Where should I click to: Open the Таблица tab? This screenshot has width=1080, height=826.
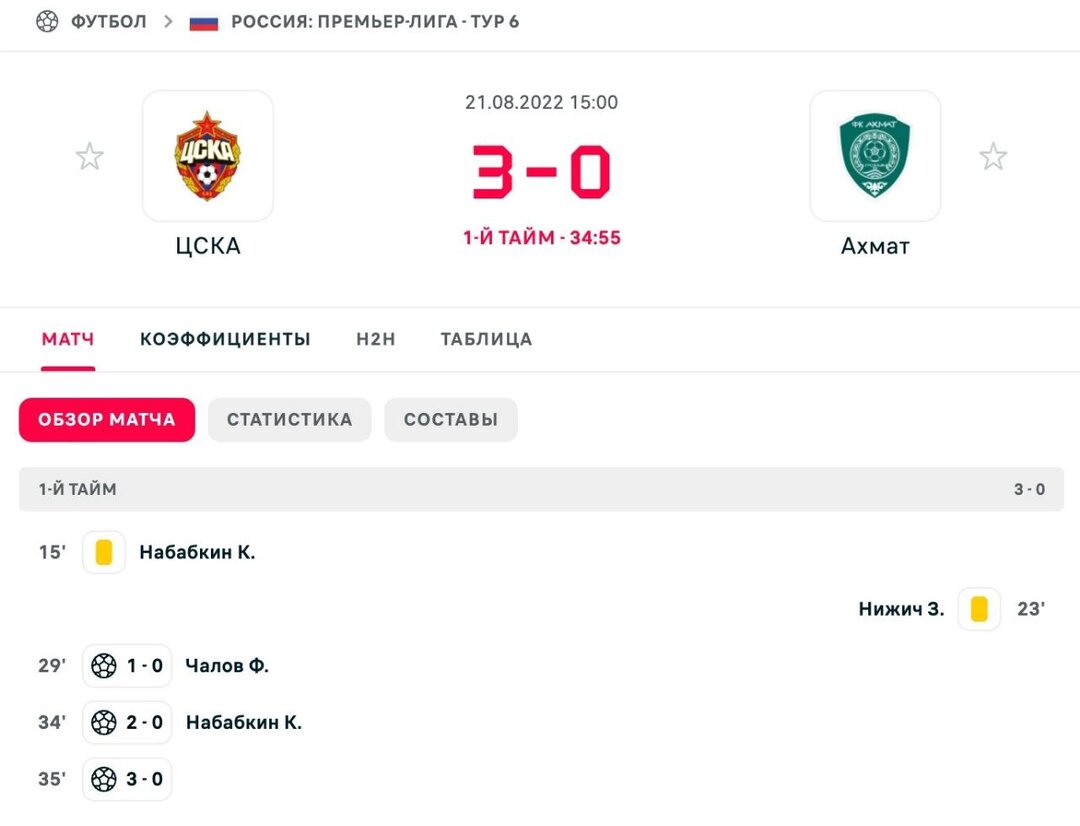point(486,339)
